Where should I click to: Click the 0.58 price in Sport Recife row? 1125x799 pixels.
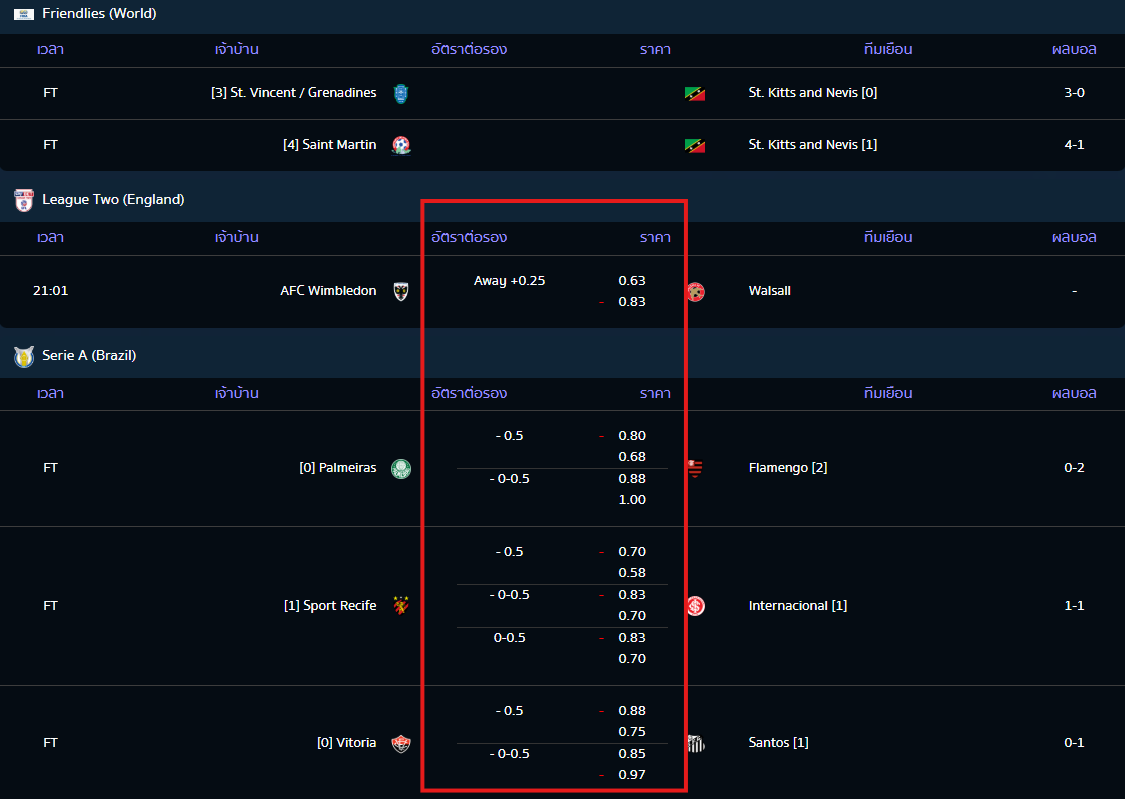coord(632,572)
